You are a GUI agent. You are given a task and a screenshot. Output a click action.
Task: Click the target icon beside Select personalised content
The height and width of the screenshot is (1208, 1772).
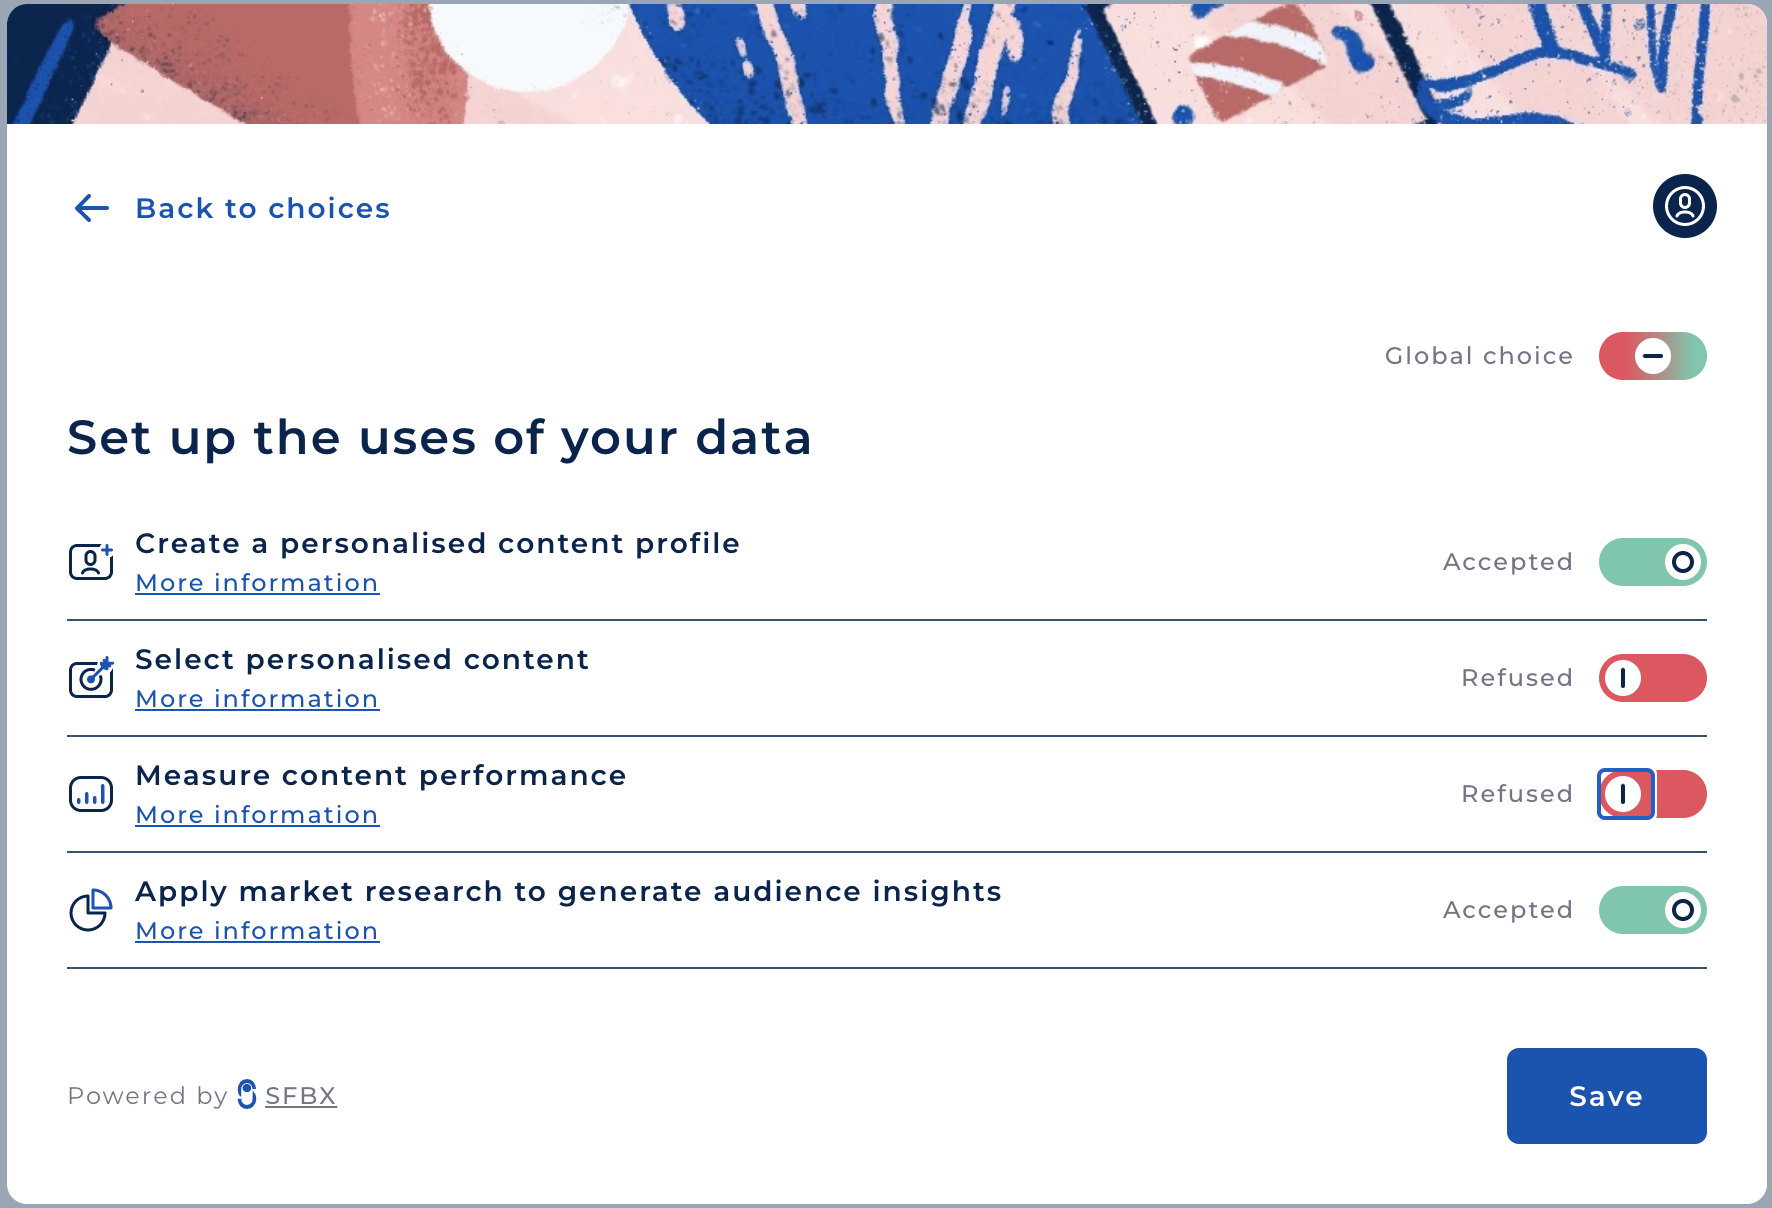coord(91,678)
